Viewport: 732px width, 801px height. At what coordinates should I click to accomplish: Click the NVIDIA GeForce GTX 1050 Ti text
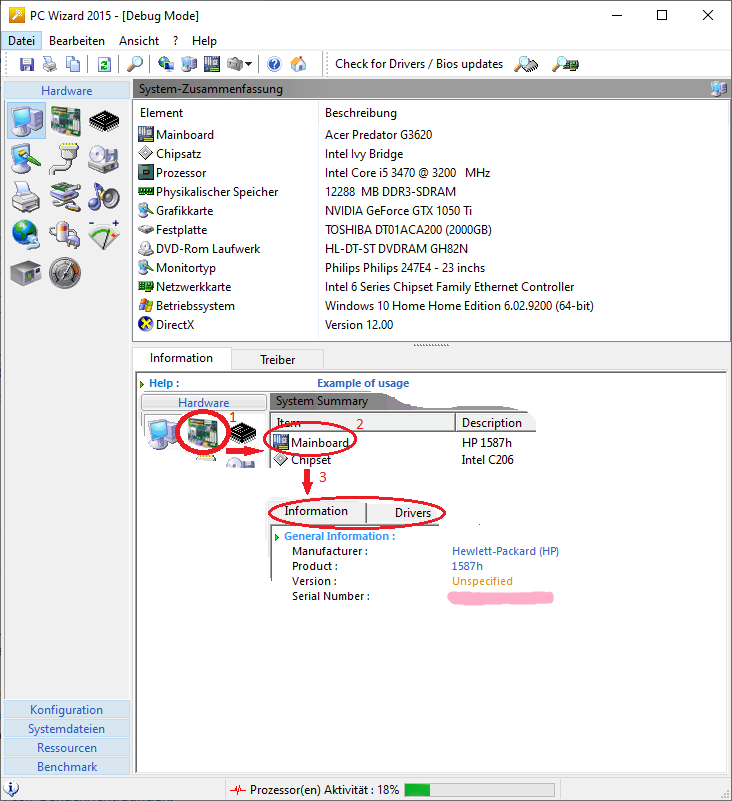398,210
